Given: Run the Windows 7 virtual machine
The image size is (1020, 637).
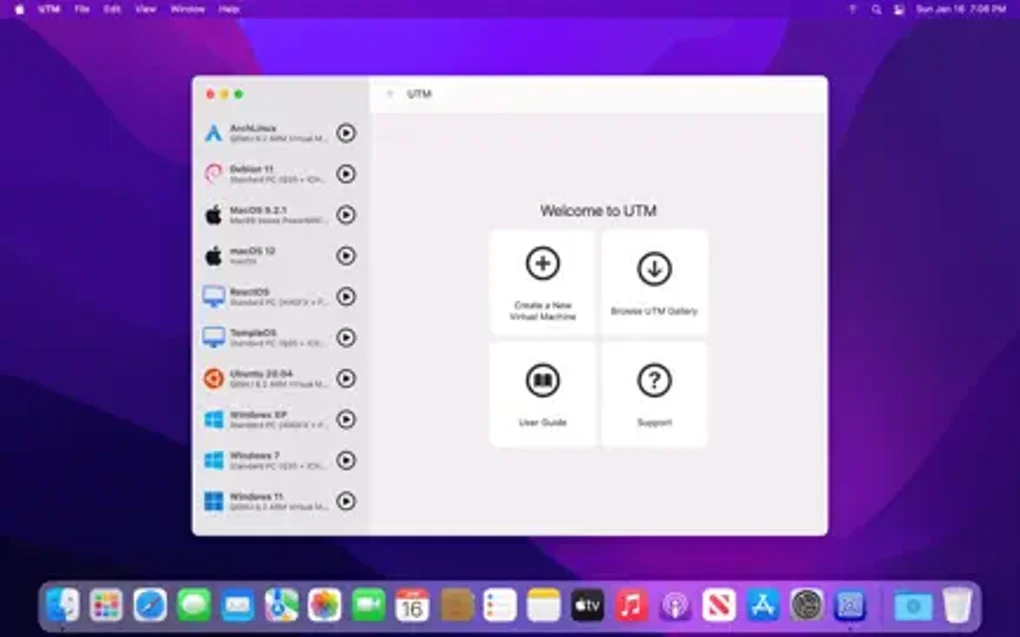Looking at the screenshot, I should (346, 461).
